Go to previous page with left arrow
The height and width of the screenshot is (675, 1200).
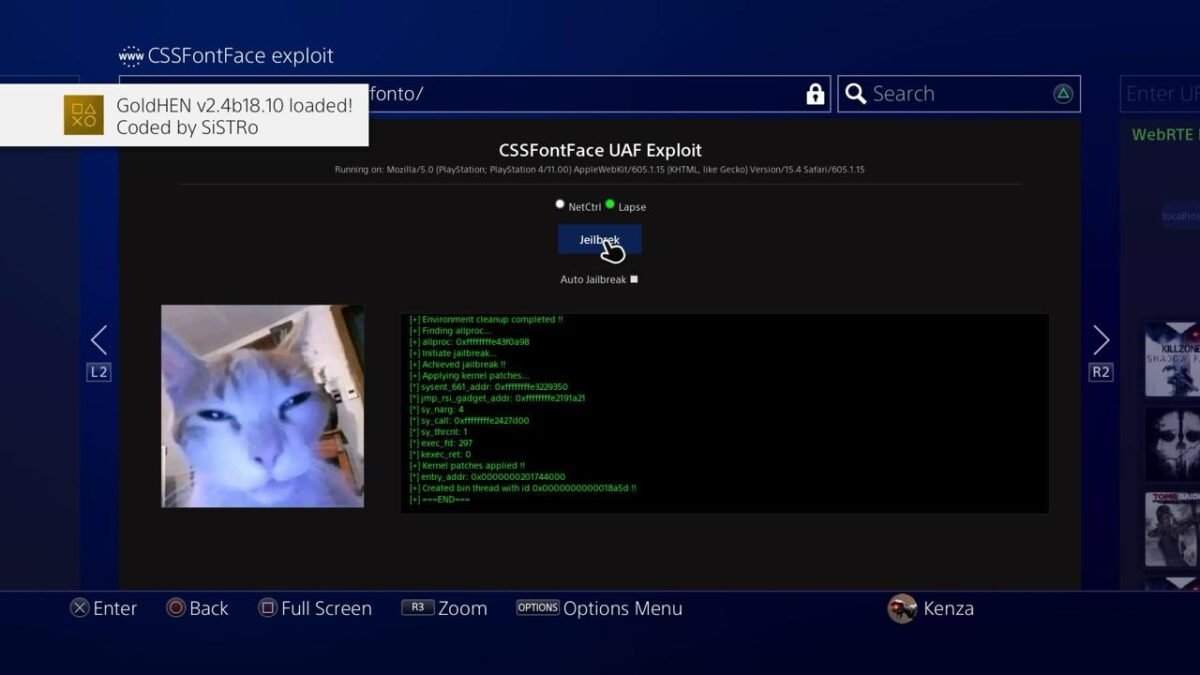tap(99, 340)
